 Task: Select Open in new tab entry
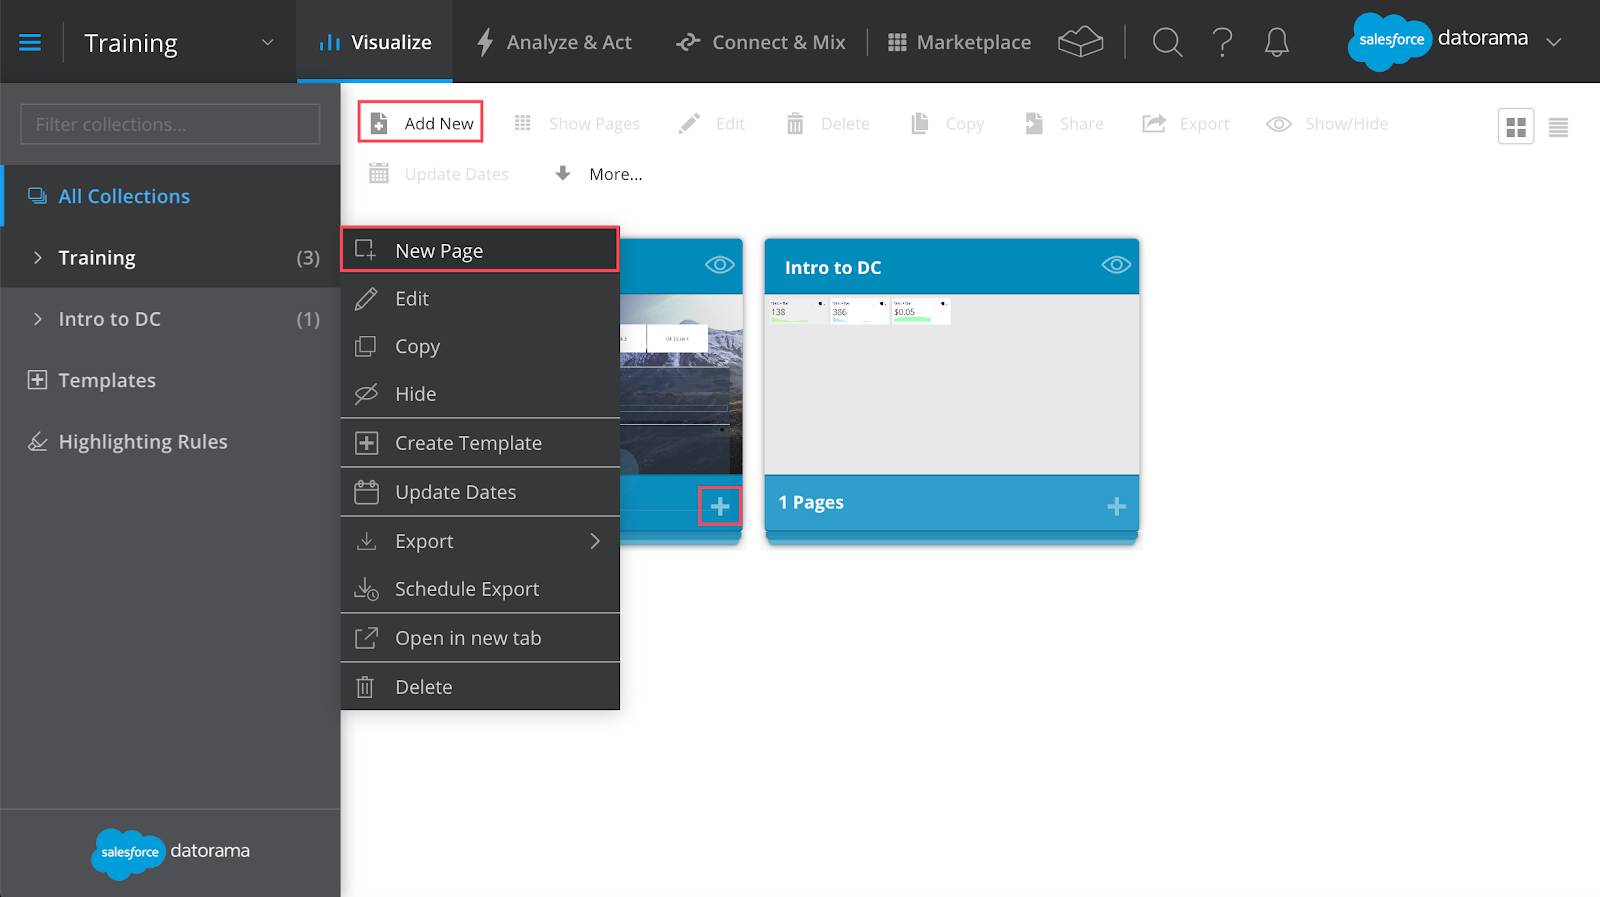(480, 638)
